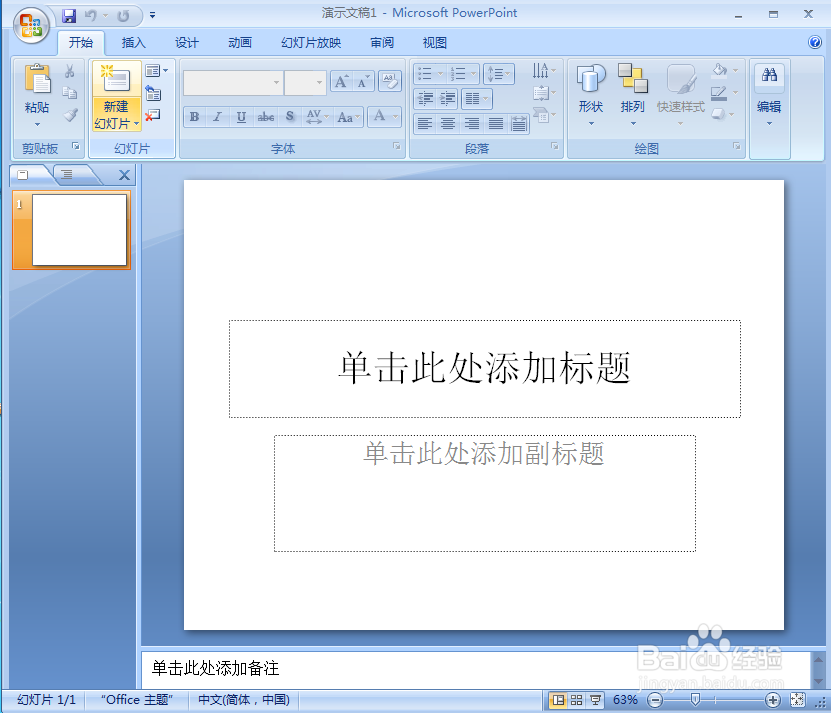Select slide 1 thumbnail in panel

(x=72, y=230)
